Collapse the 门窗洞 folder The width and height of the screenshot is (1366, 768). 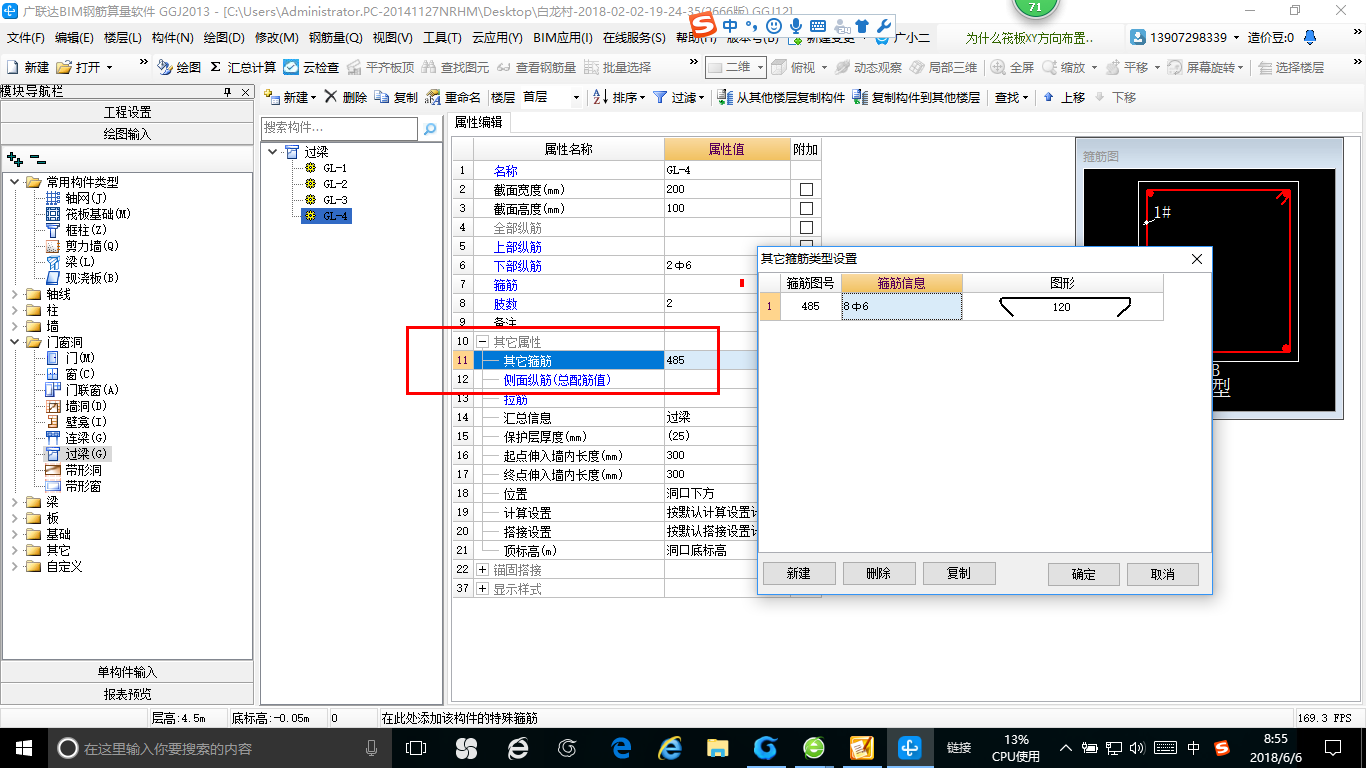point(15,342)
